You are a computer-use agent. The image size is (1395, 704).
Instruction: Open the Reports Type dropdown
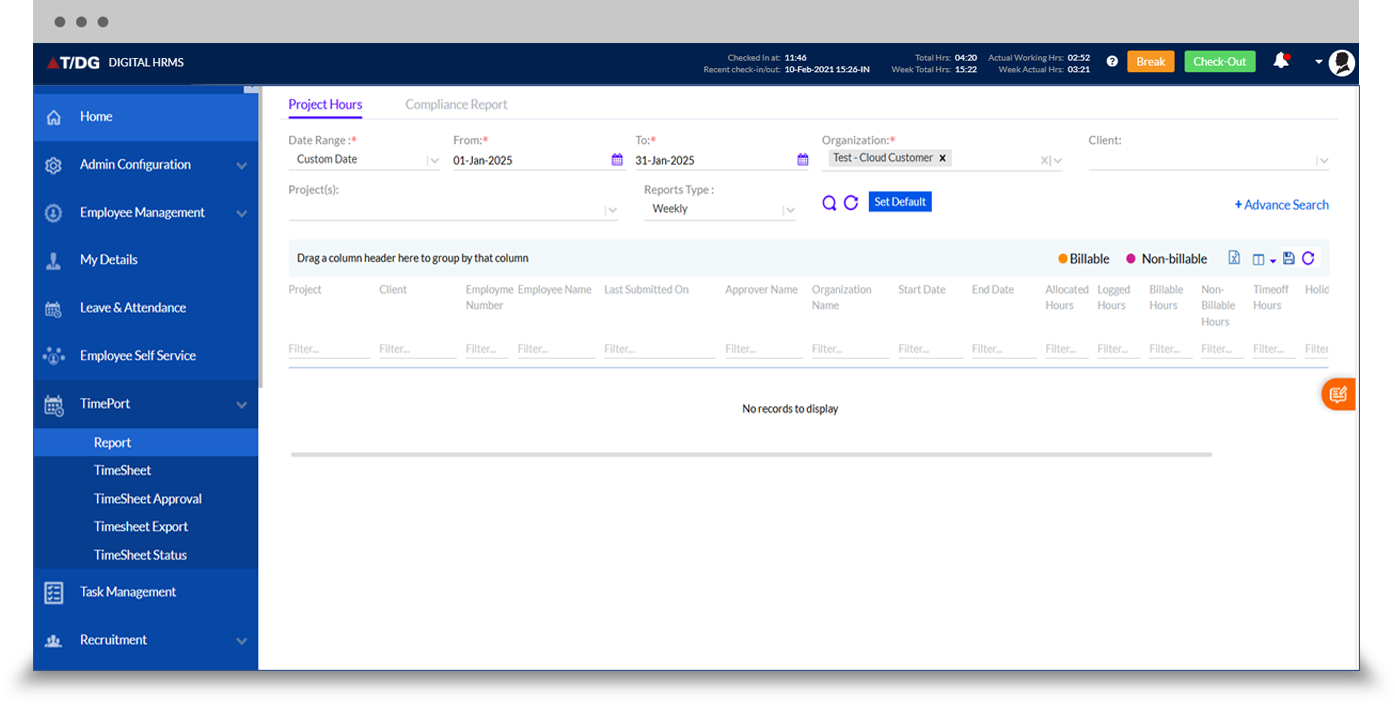click(x=789, y=210)
